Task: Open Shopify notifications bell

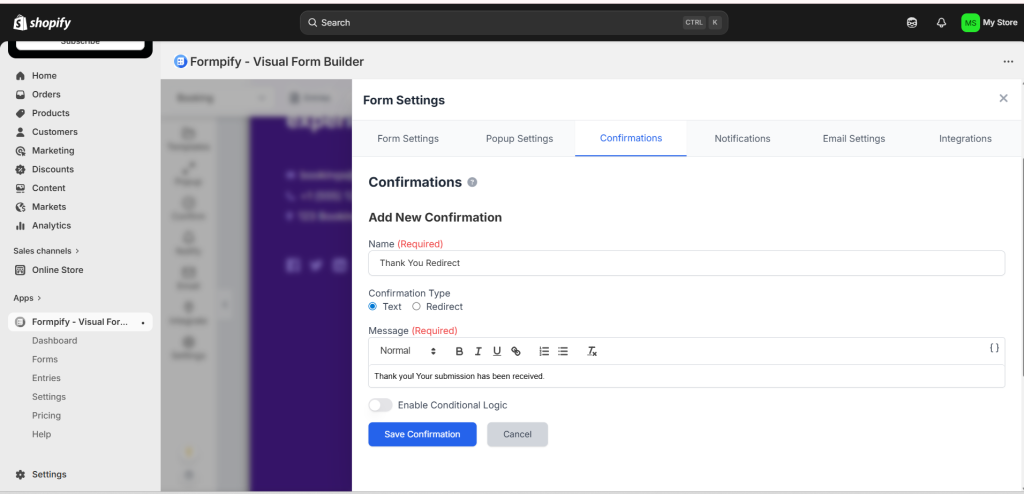Action: pyautogui.click(x=941, y=23)
